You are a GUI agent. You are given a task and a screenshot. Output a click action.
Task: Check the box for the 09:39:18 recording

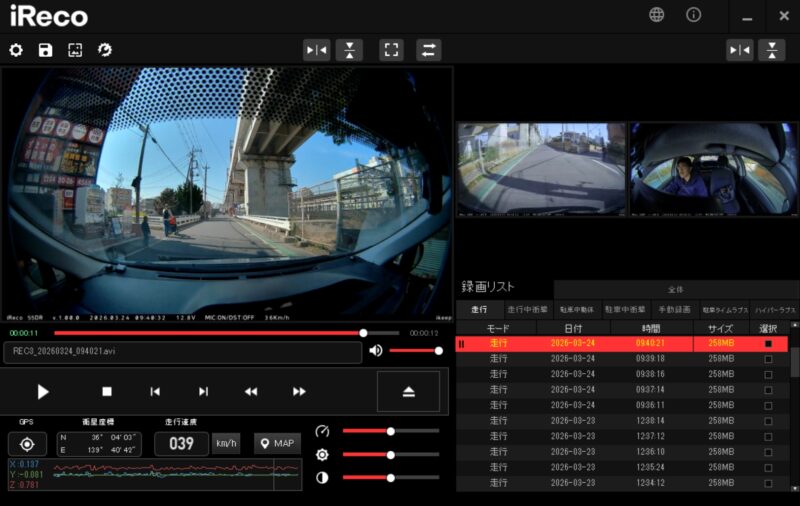pos(768,359)
